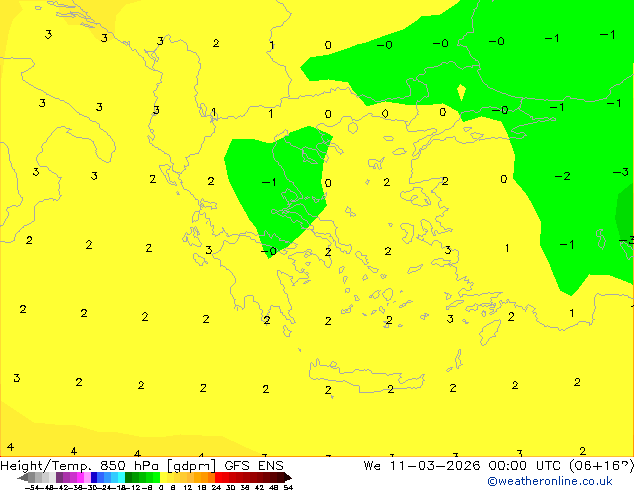Click the small yellow diamond inside green region

(461, 92)
